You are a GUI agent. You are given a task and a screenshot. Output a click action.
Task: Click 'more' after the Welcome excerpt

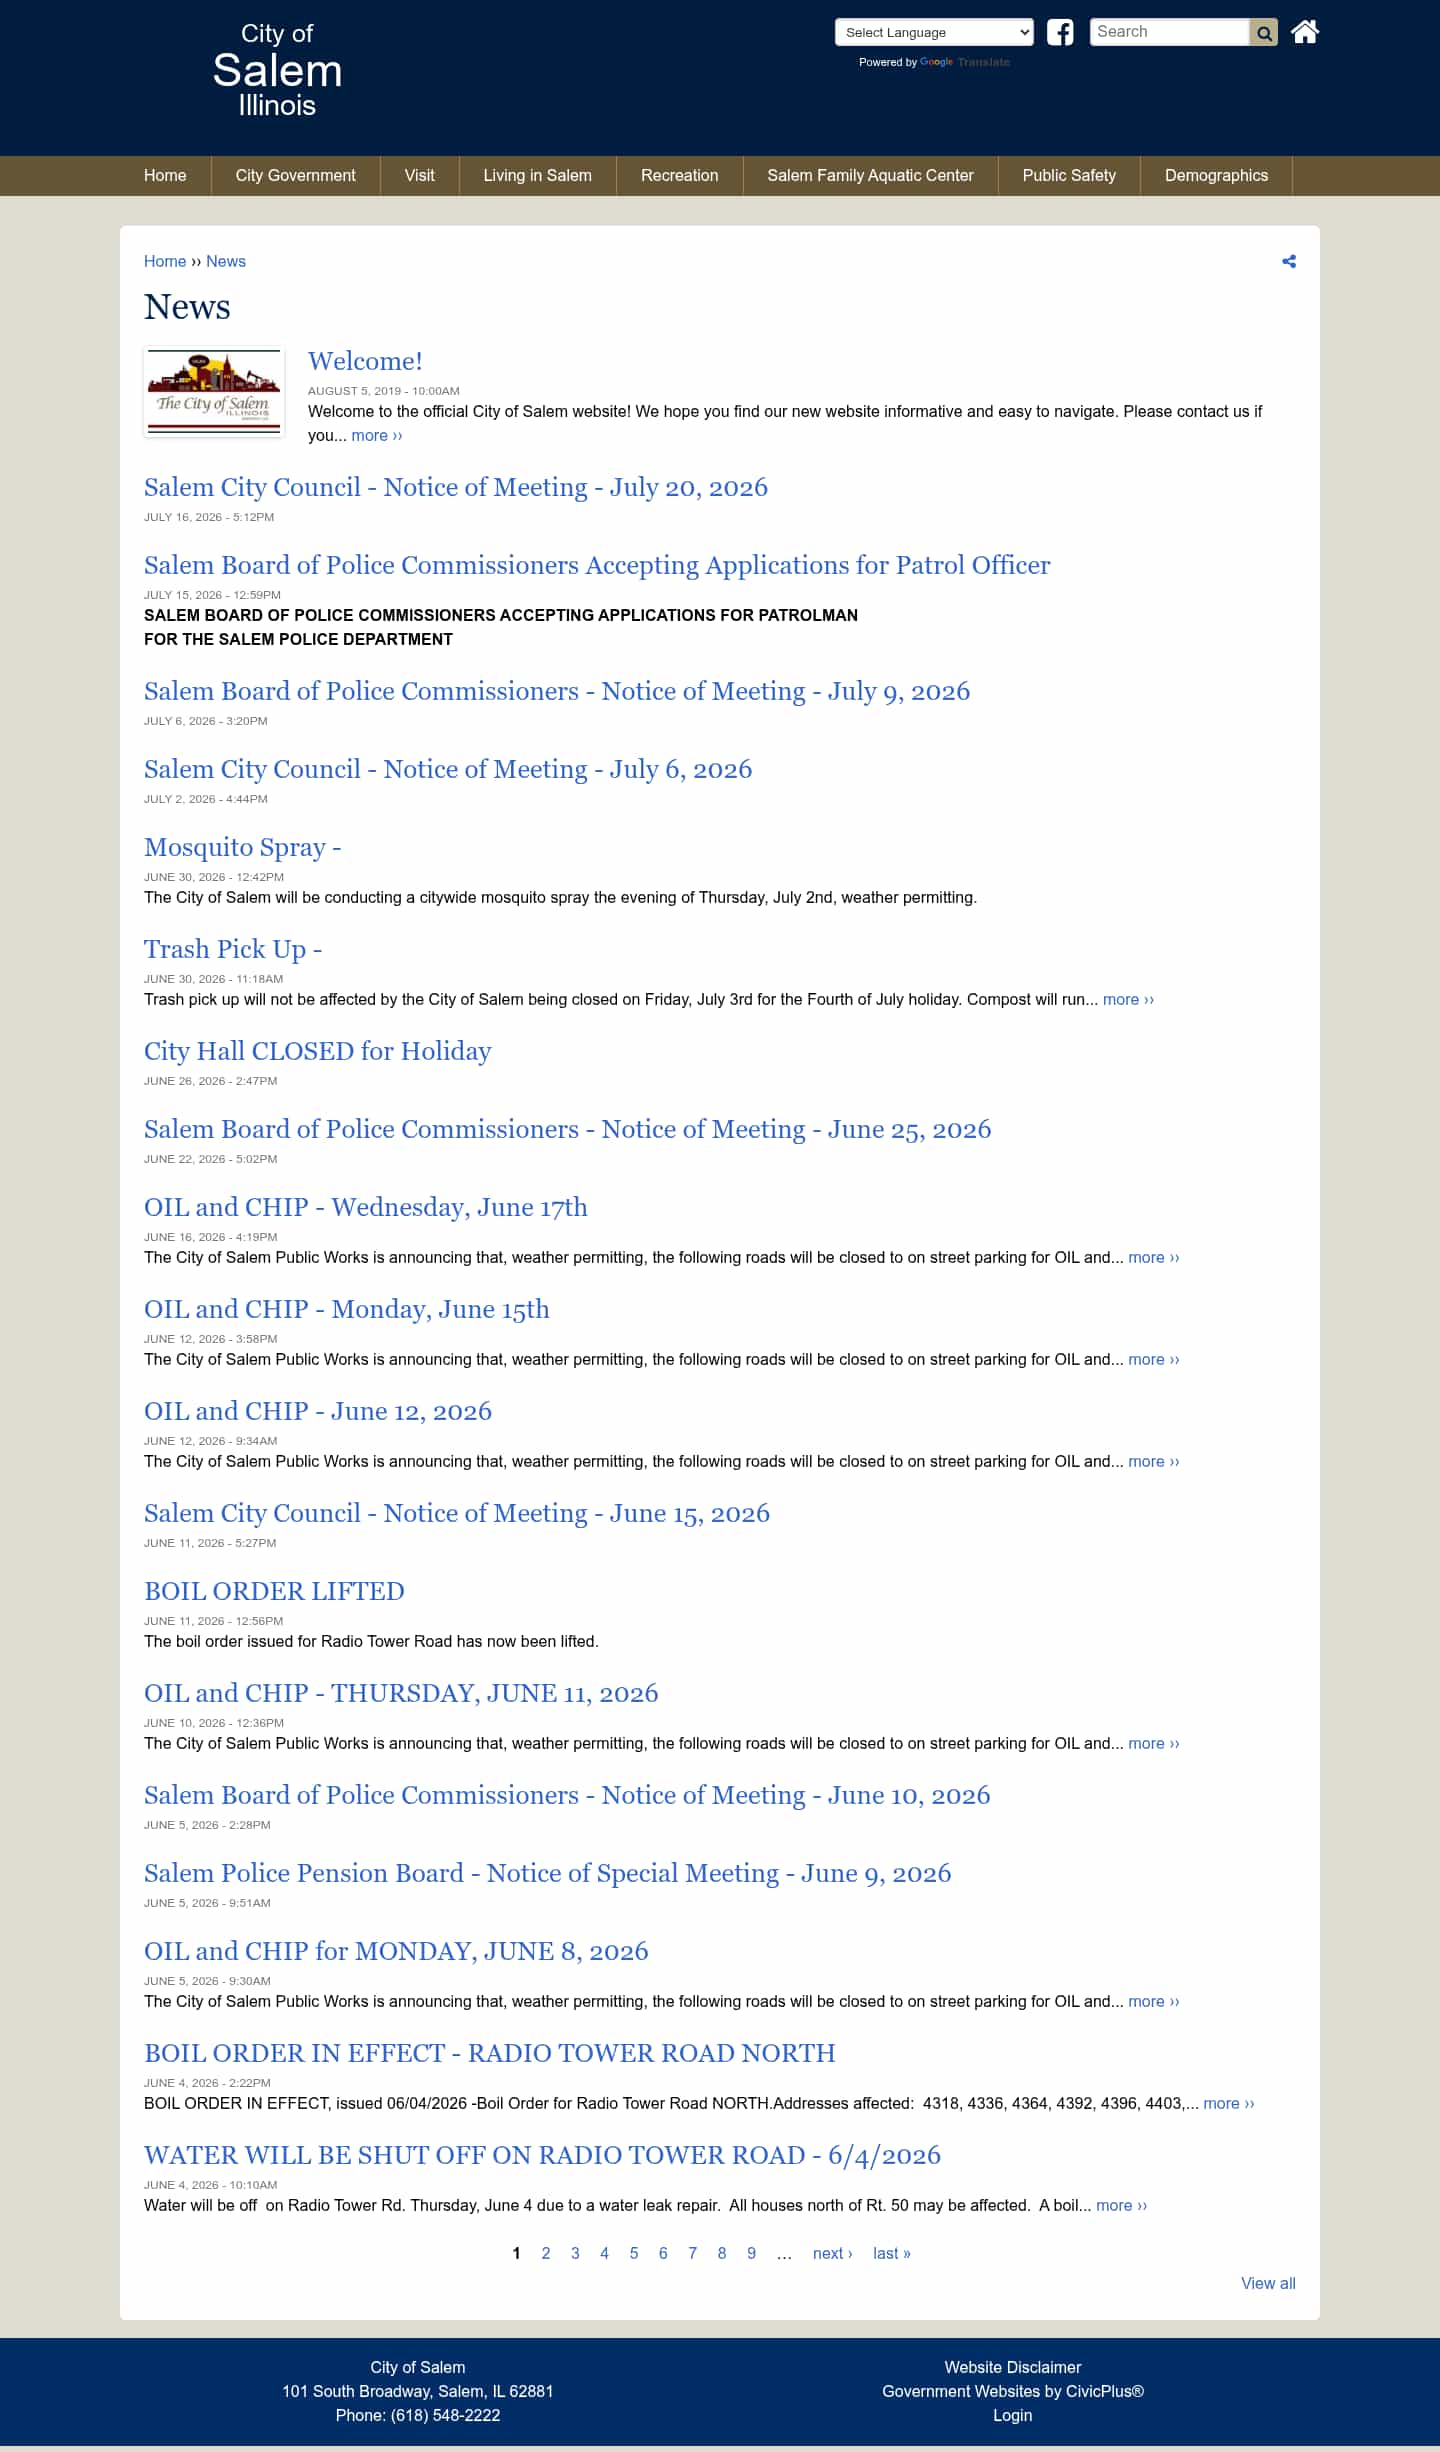tap(377, 435)
